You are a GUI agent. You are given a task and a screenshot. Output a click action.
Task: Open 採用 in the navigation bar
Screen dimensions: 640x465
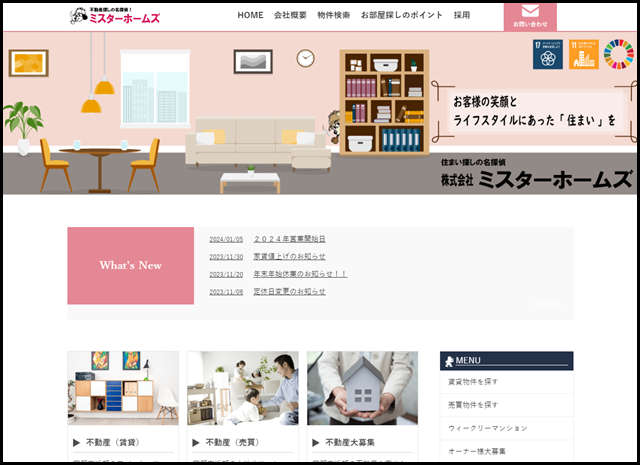(x=462, y=15)
